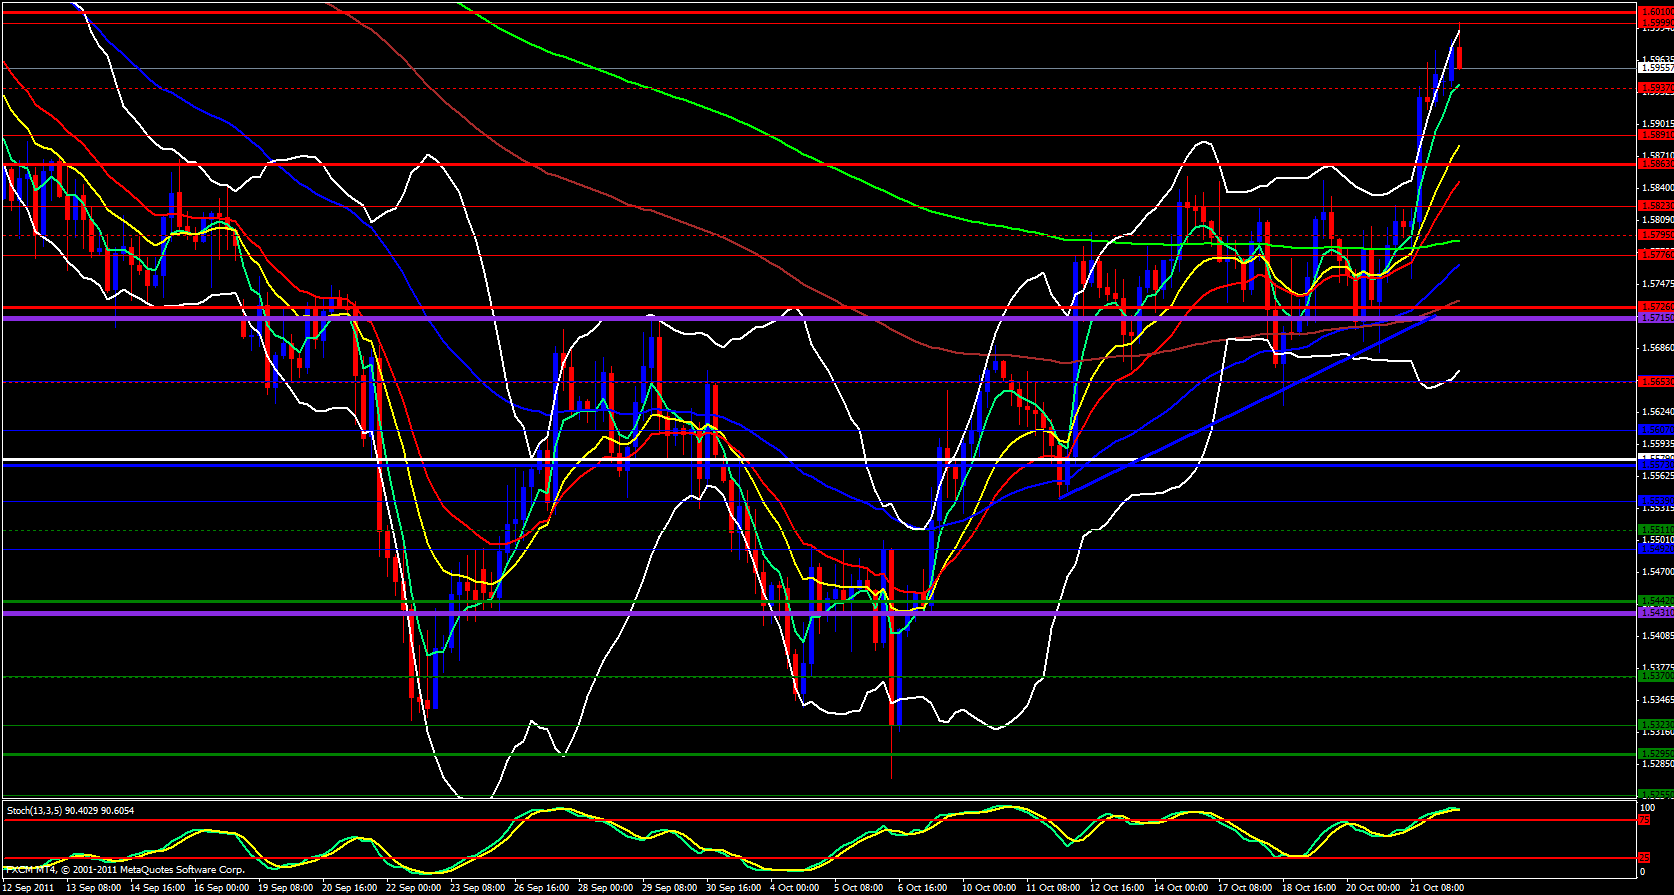This screenshot has width=1674, height=895.
Task: Click the red 1.5726 price level tag
Action: (1653, 306)
